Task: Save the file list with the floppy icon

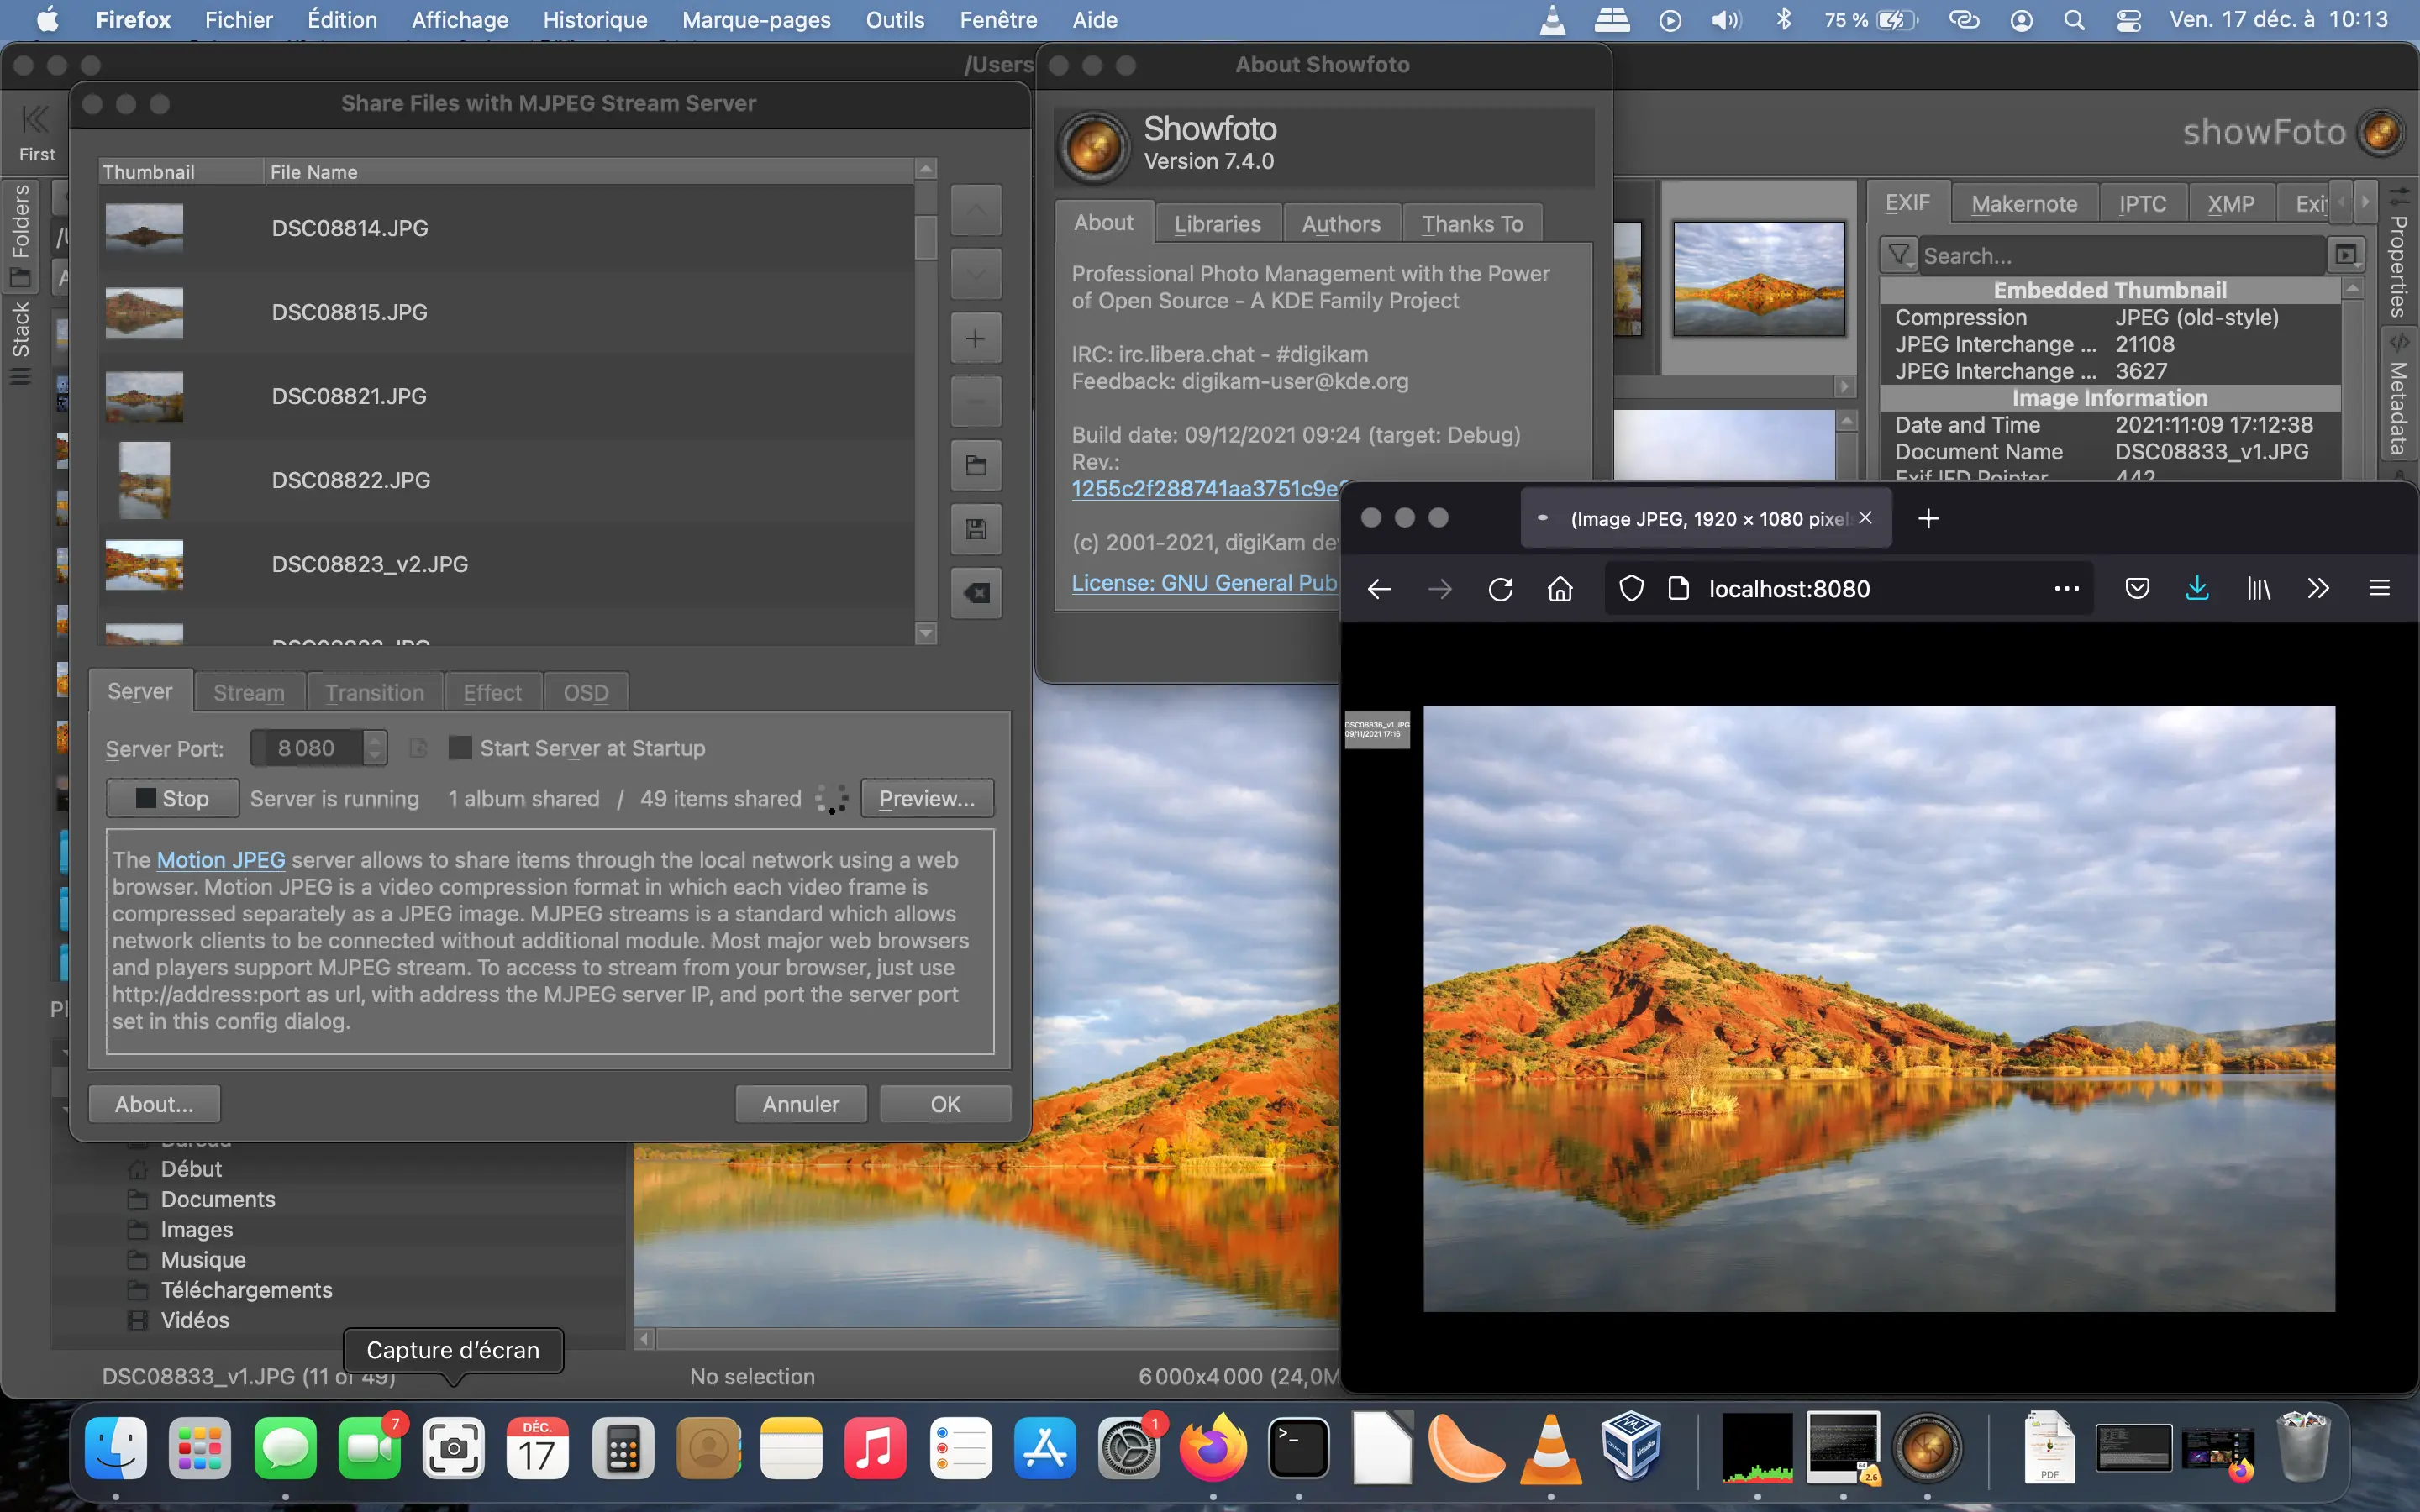Action: click(x=976, y=529)
